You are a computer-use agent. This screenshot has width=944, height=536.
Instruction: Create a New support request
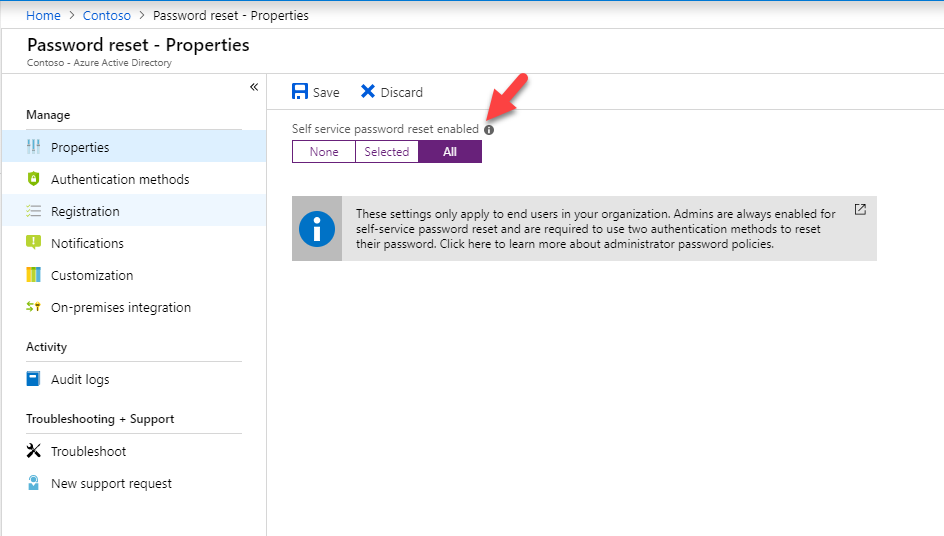click(134, 483)
